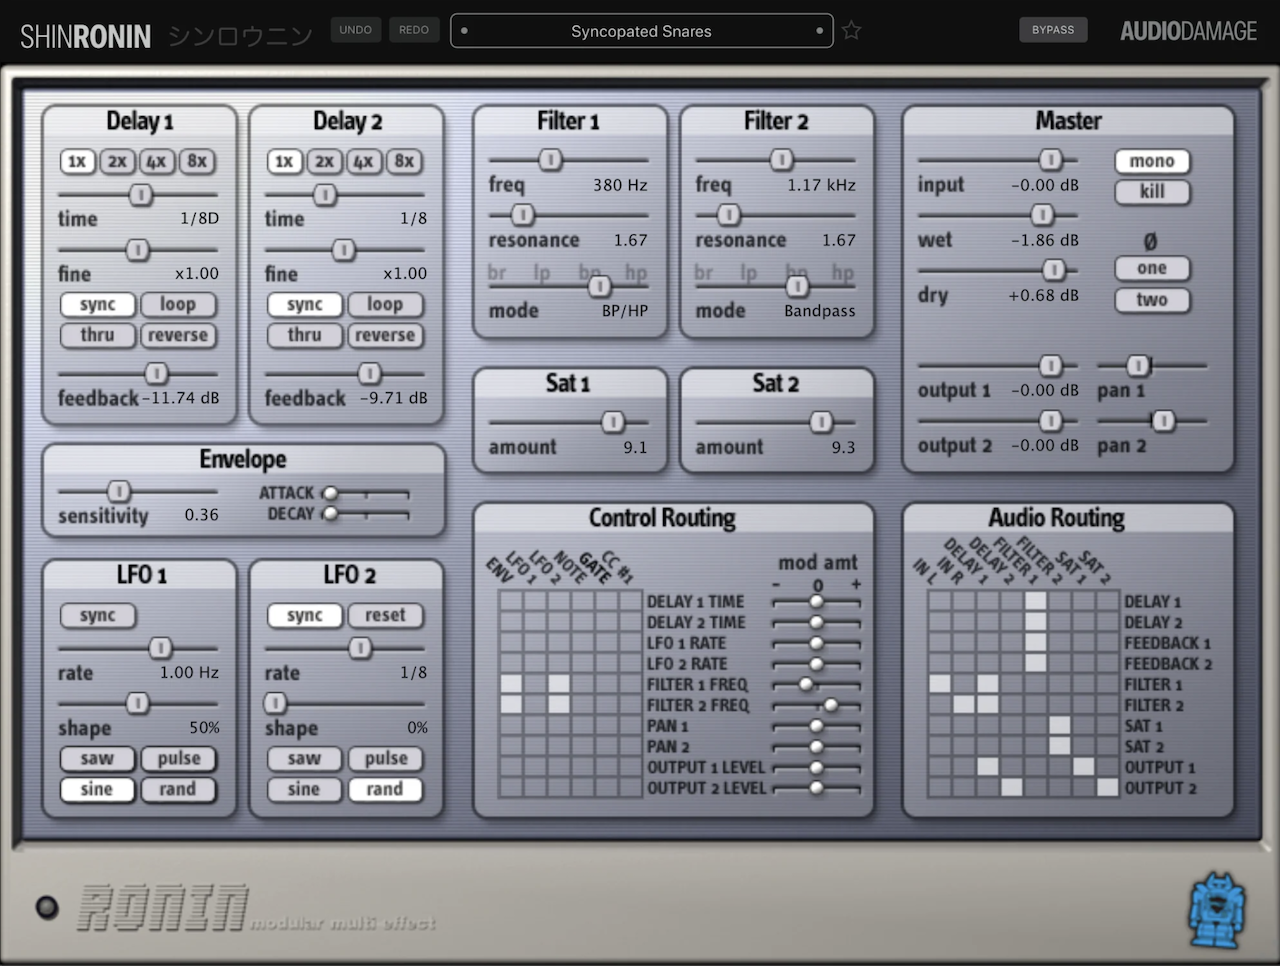Click the Delay 2 feedback slider handle
The height and width of the screenshot is (966, 1280).
click(x=369, y=373)
